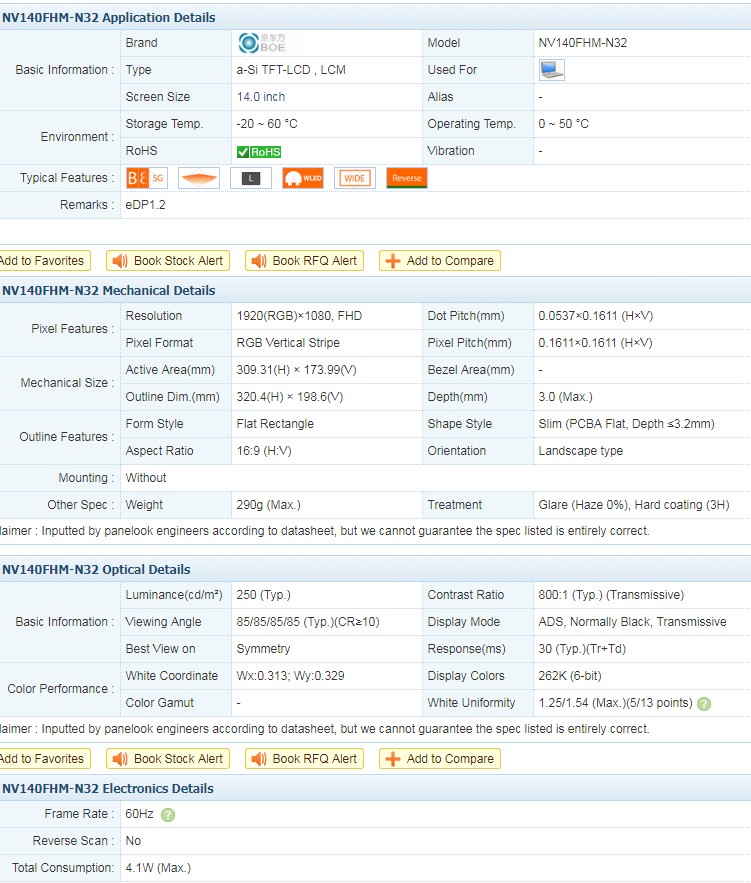
Task: Select dot pitch value 0.0537×0.1611
Action: (x=596, y=316)
